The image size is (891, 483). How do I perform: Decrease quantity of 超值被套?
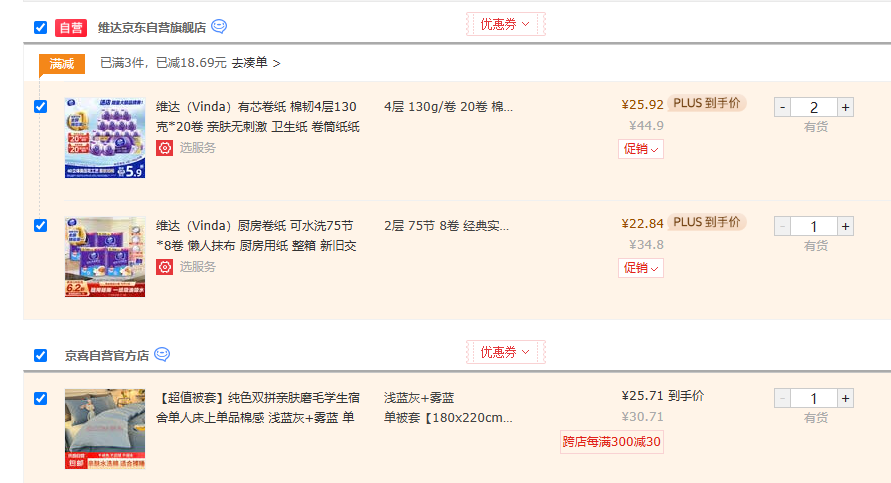pyautogui.click(x=782, y=398)
